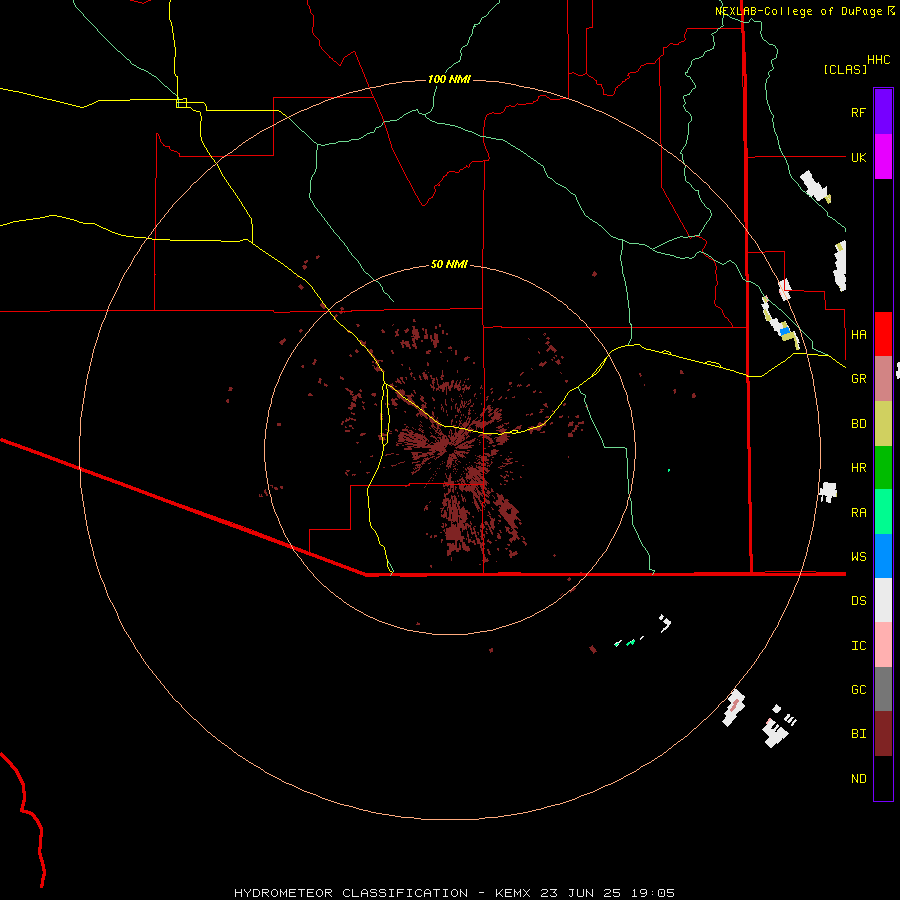900x900 pixels.
Task: Click the "GR" legend label
Action: click(858, 379)
